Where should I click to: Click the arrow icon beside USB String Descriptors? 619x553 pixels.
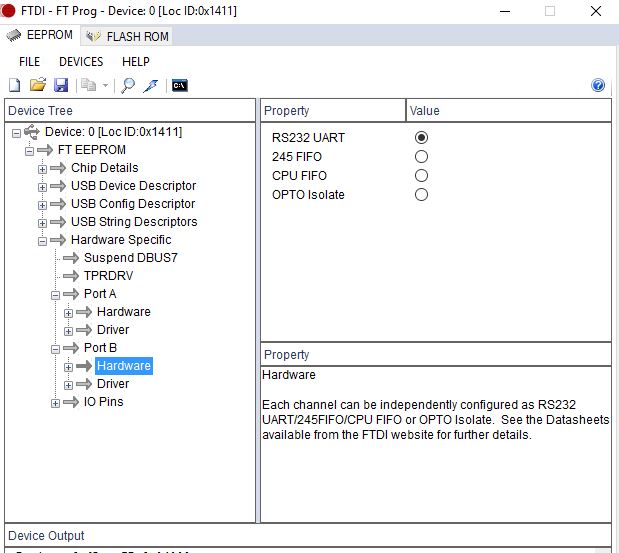click(x=58, y=222)
